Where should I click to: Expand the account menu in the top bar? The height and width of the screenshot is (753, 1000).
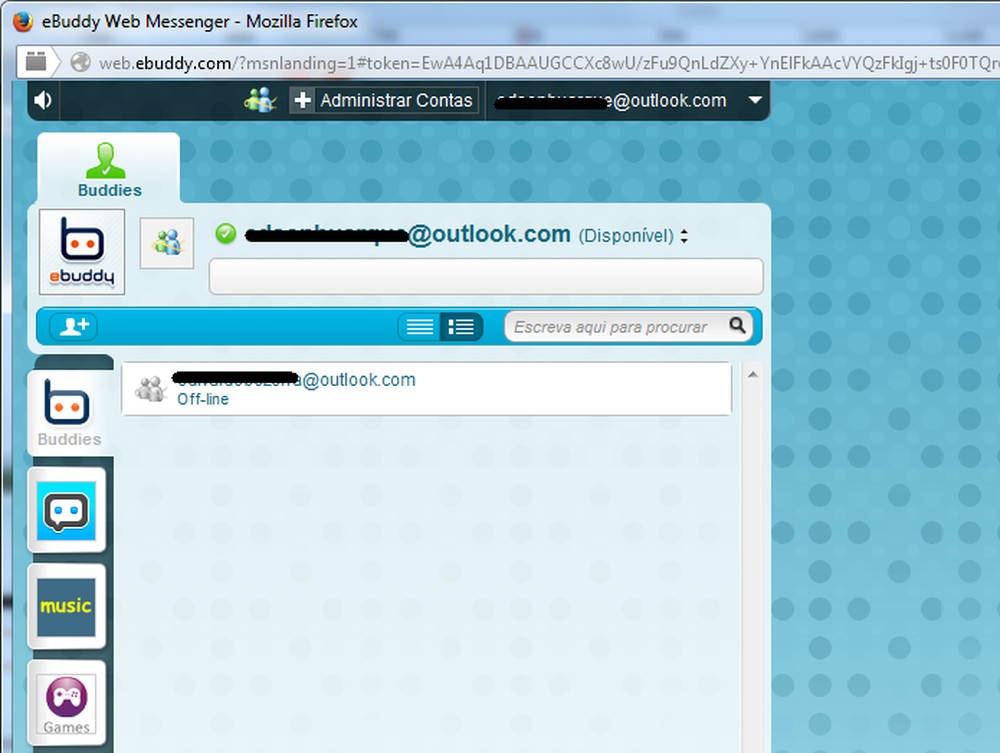(x=756, y=100)
